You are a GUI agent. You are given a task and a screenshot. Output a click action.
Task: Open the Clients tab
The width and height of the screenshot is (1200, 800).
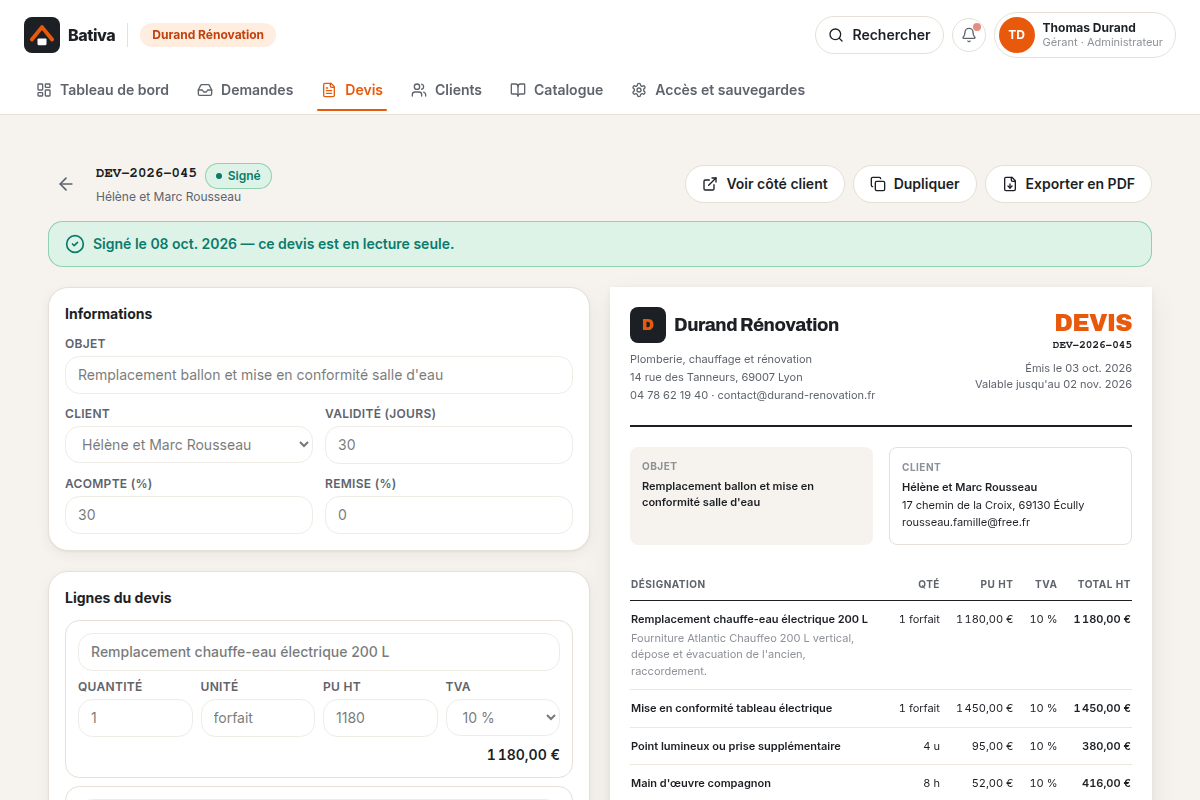[x=446, y=90]
